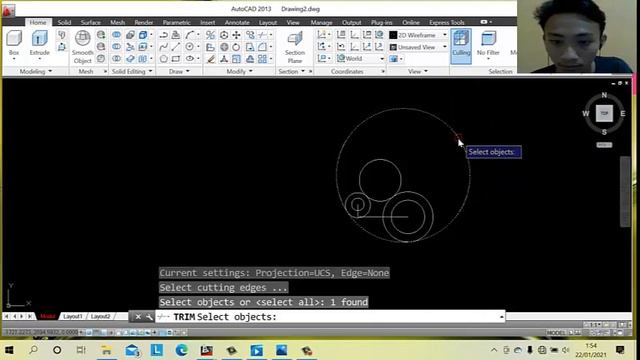
Task: Click the Move tool in Modify
Action: pyautogui.click(x=236, y=35)
